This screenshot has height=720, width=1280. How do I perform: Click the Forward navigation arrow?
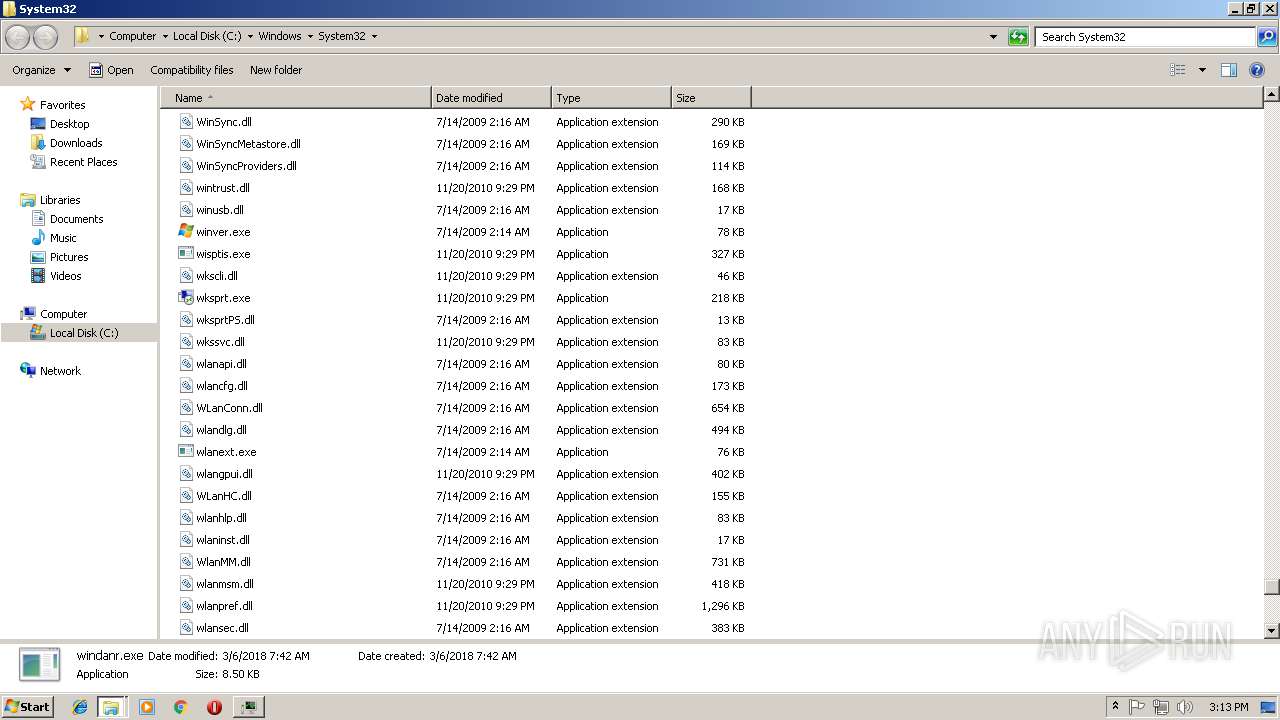(x=45, y=37)
